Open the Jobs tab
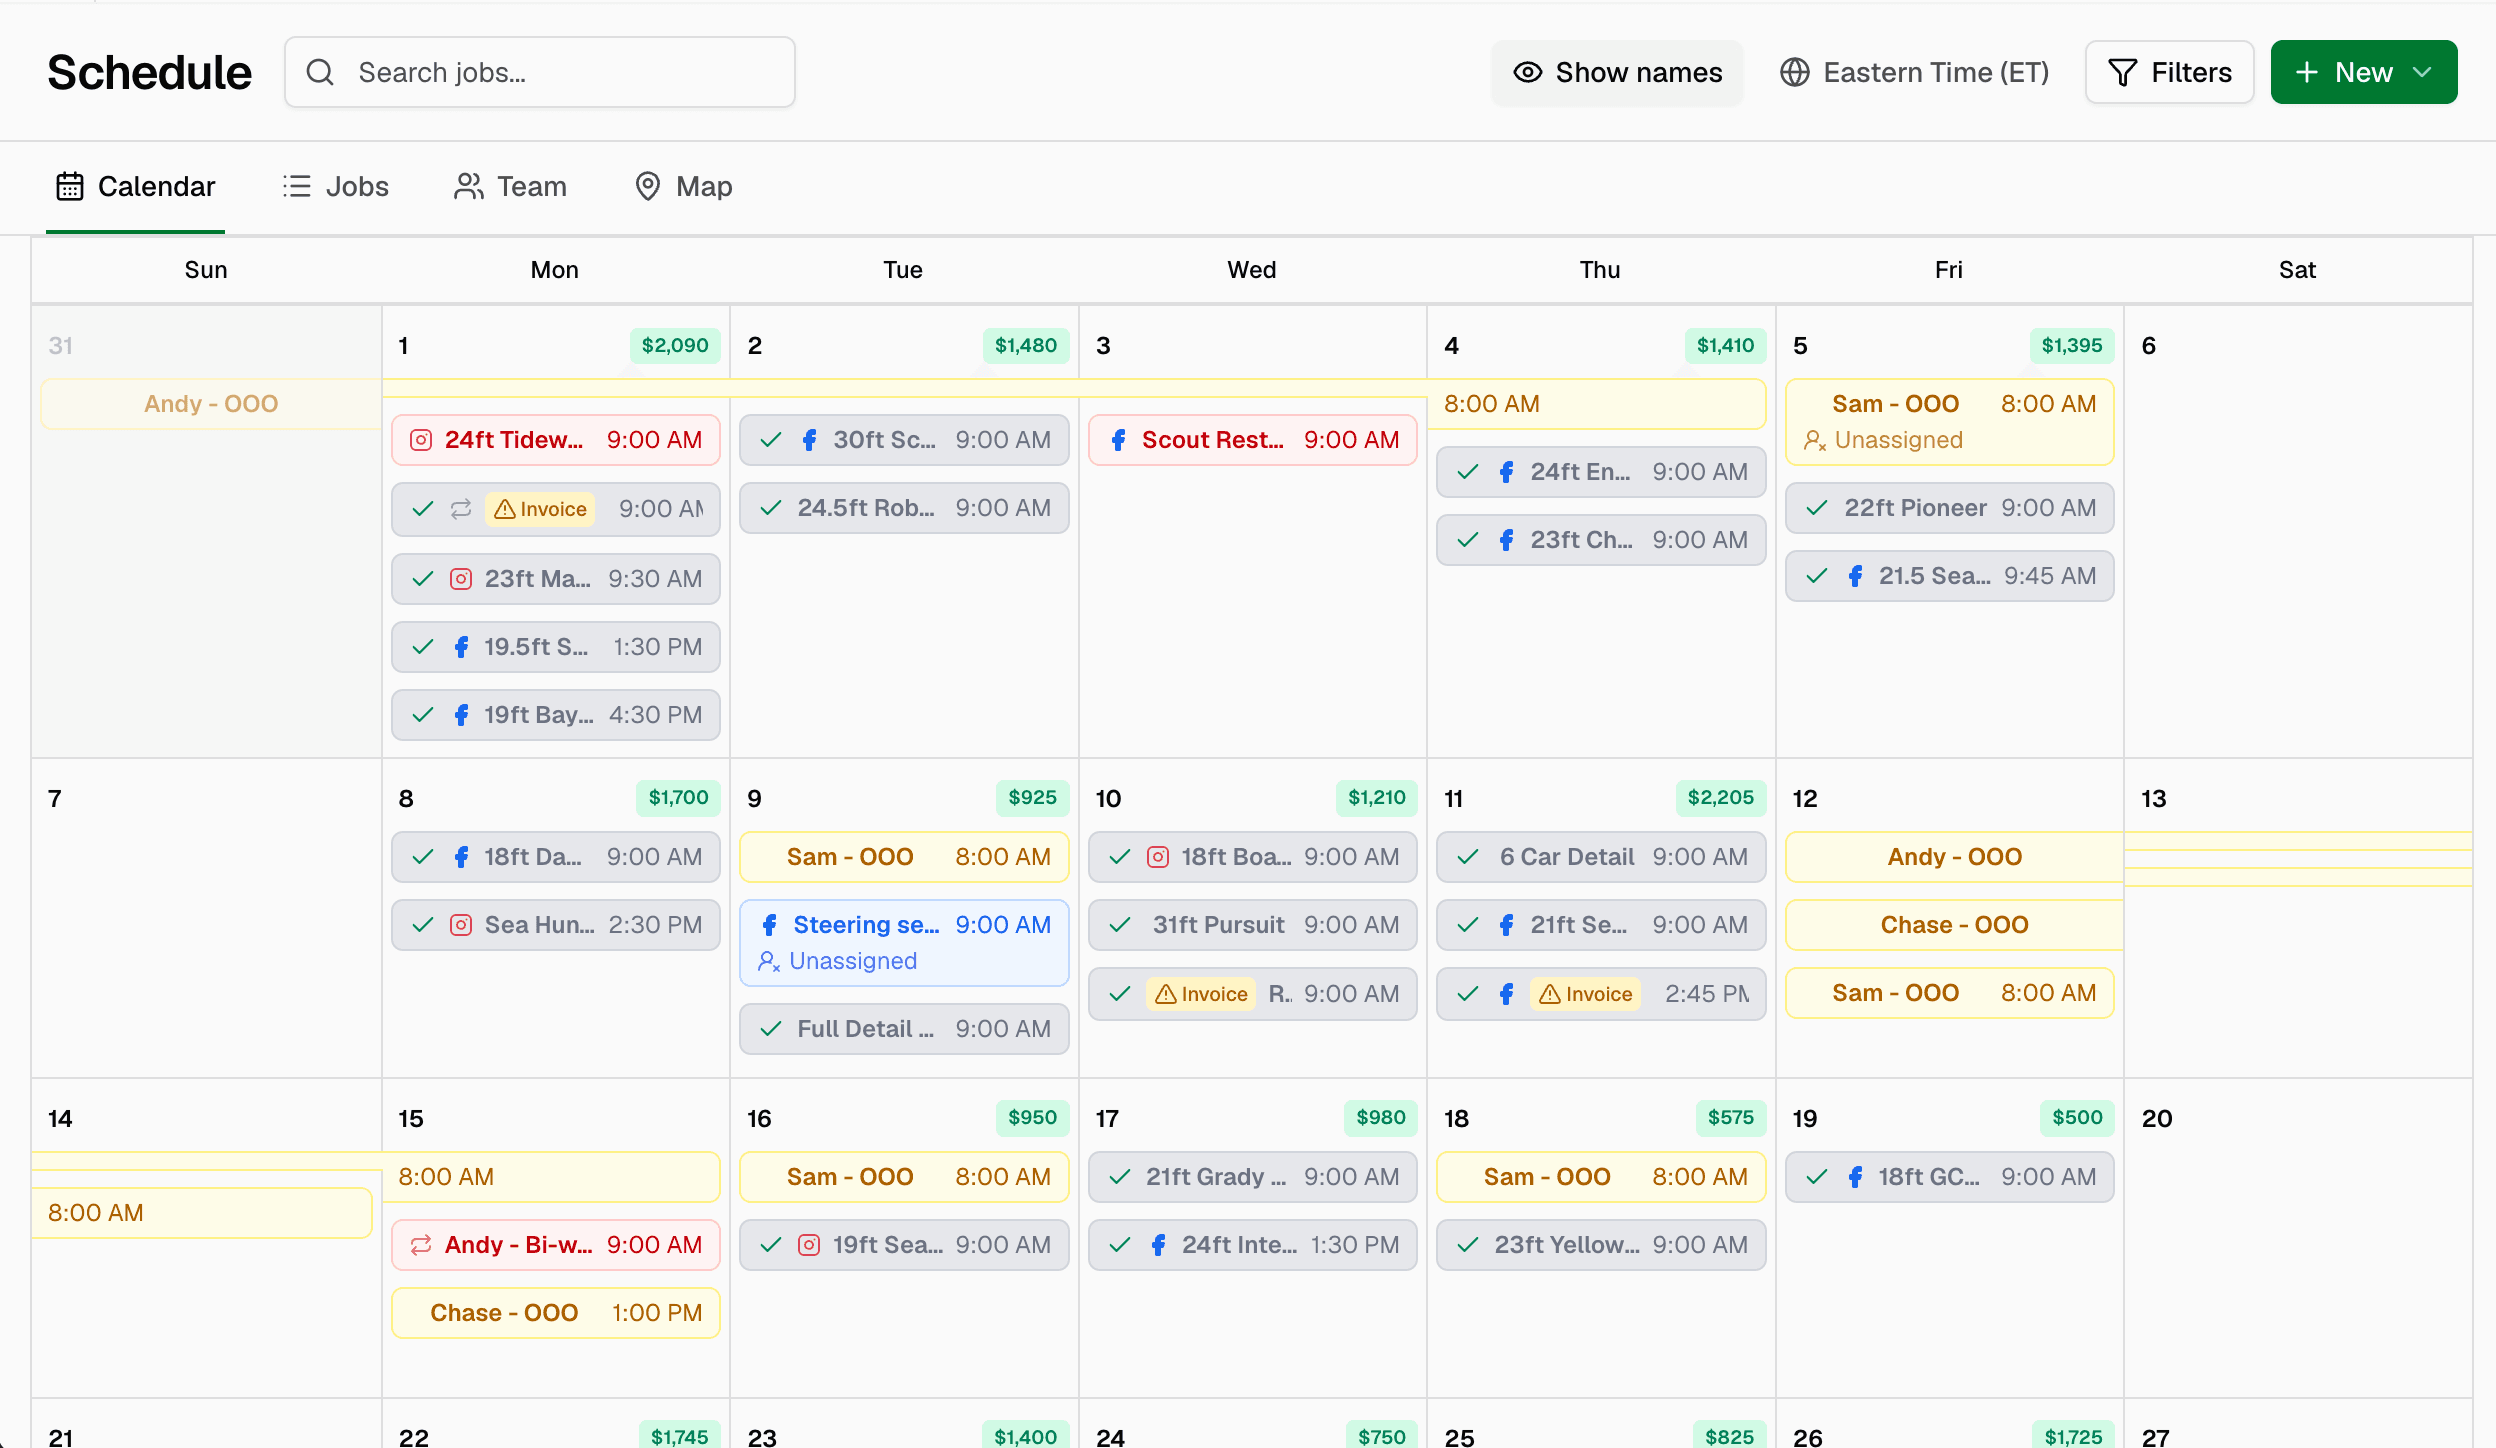This screenshot has height=1448, width=2496. pos(336,187)
